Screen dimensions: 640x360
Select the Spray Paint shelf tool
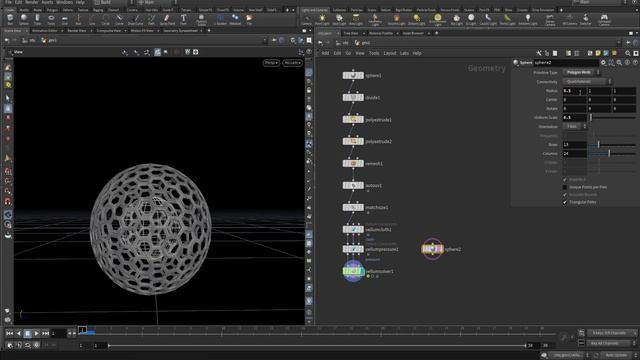(167, 19)
